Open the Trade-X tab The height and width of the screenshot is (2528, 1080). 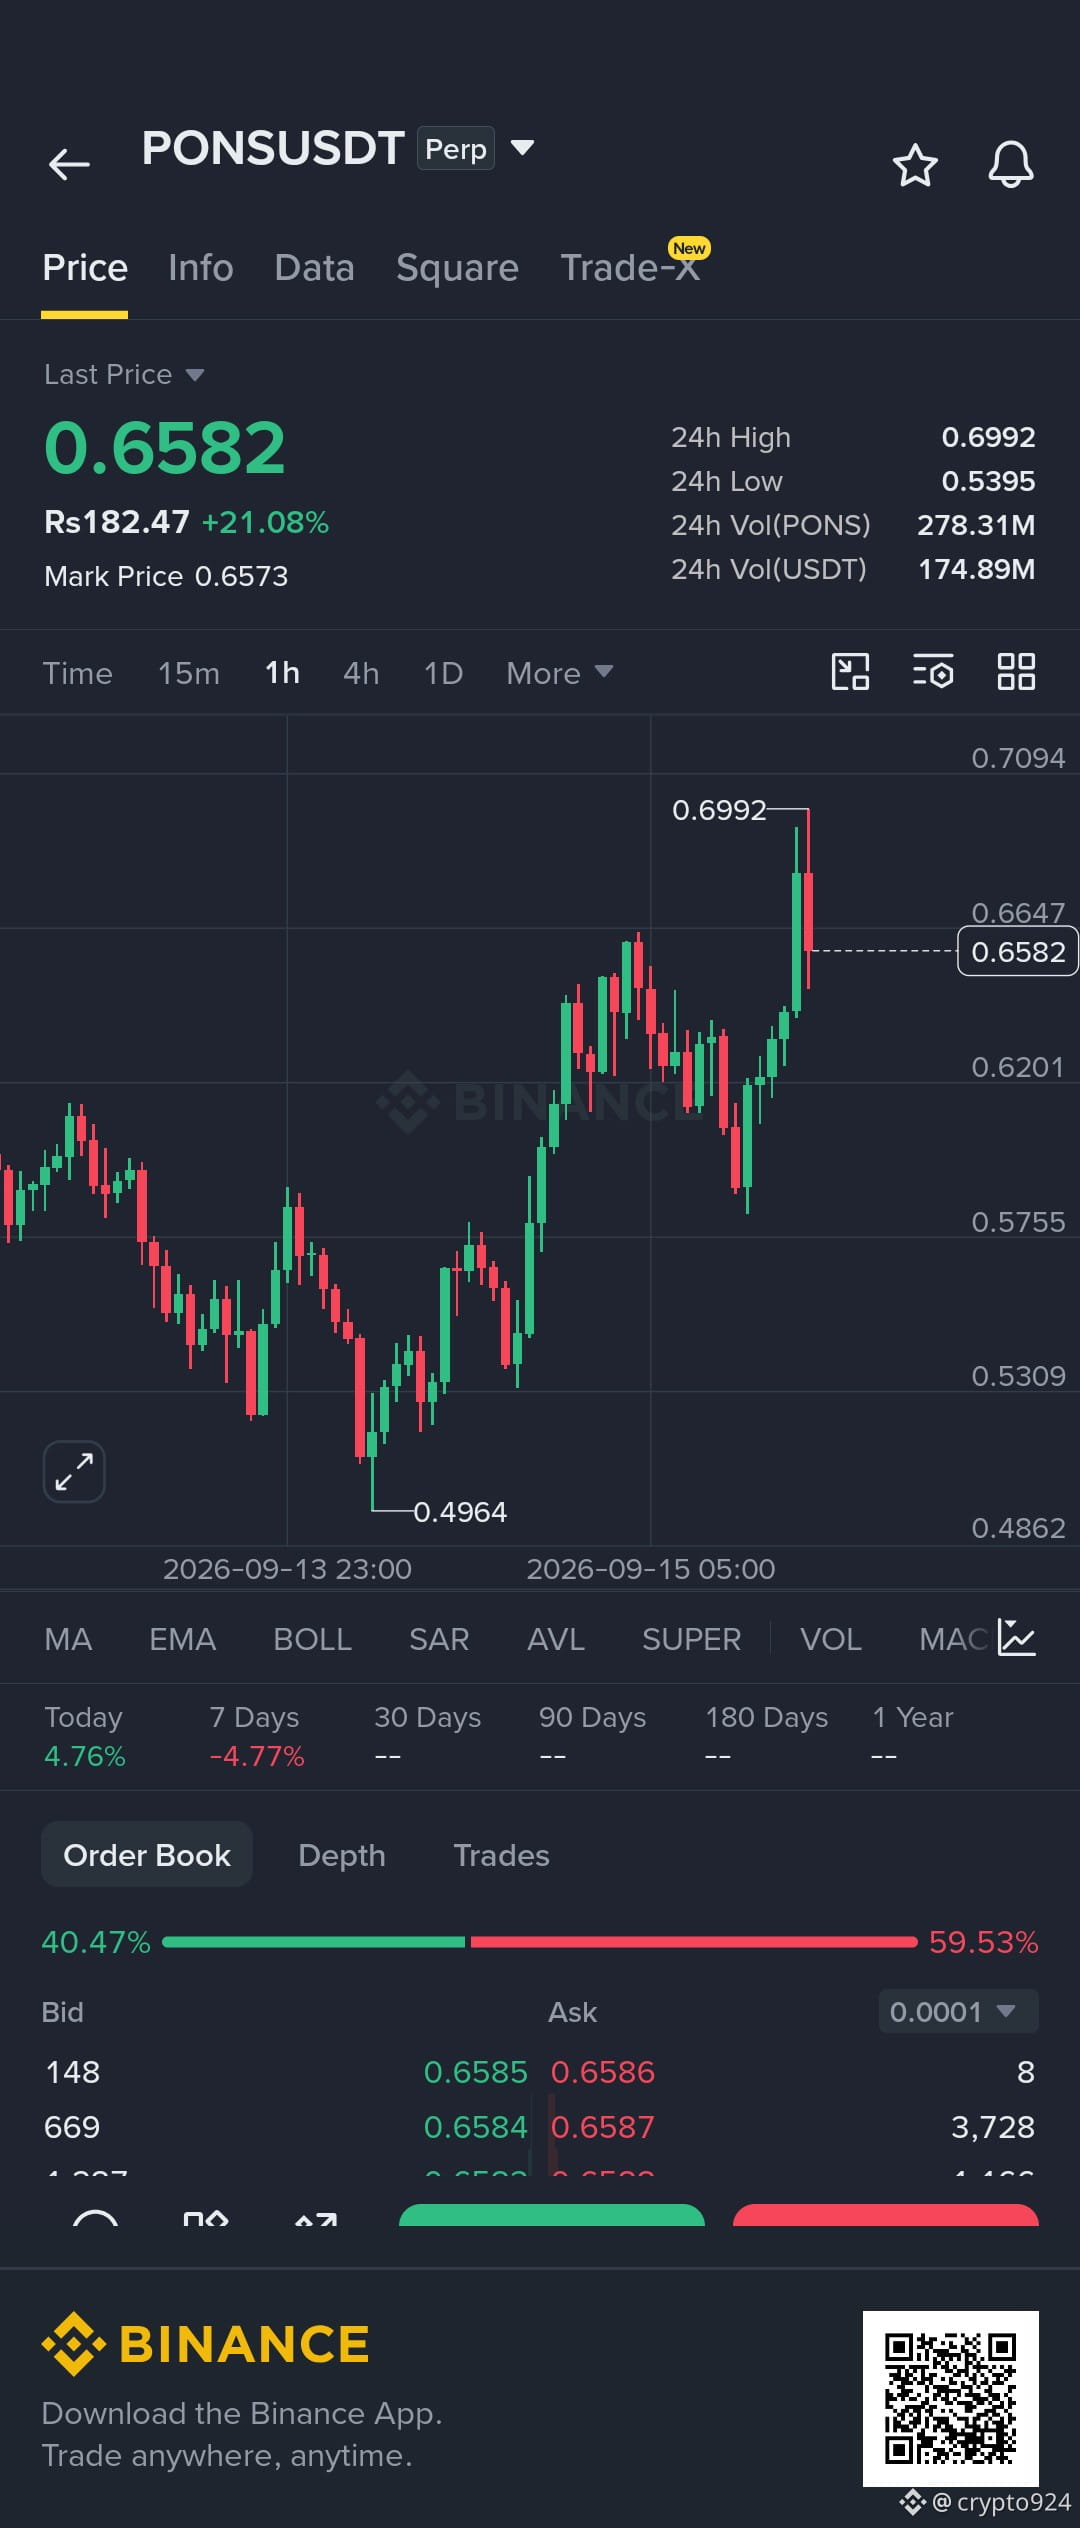[632, 267]
